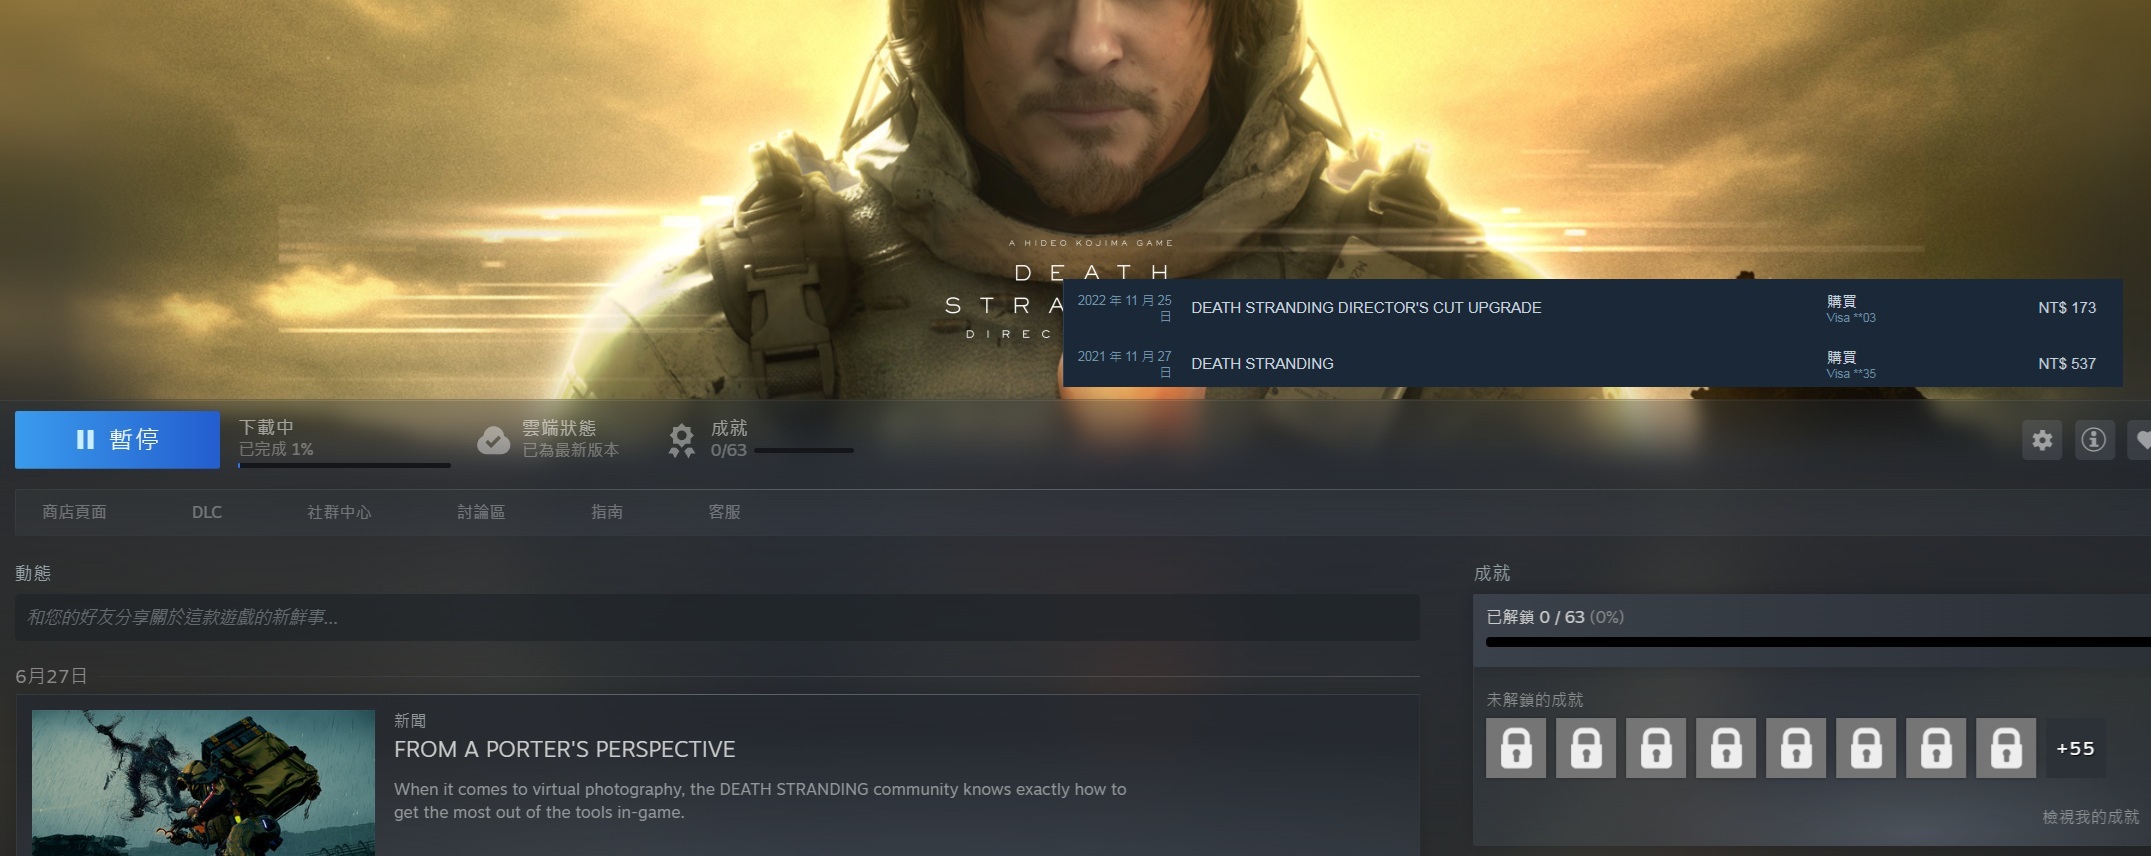
Task: Click the 新聞 news tag
Action: click(410, 721)
